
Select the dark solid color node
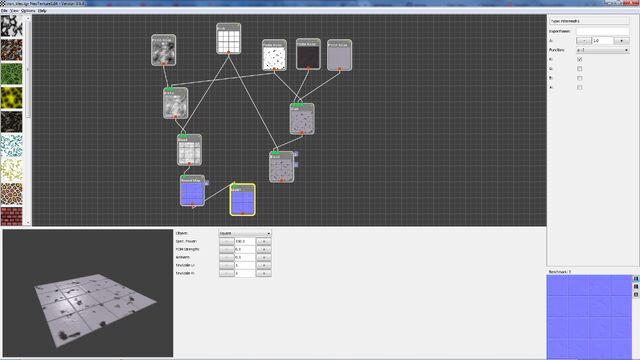(x=308, y=54)
